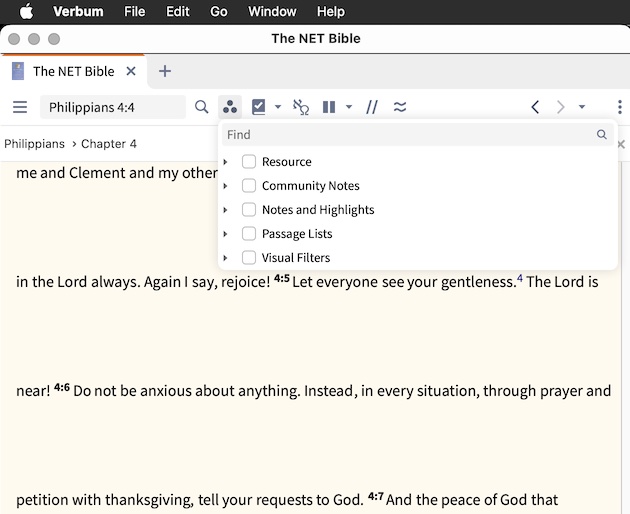Screen dimensions: 630x514
Task: Expand the Community Notes row arrow
Action: [x=225, y=186]
